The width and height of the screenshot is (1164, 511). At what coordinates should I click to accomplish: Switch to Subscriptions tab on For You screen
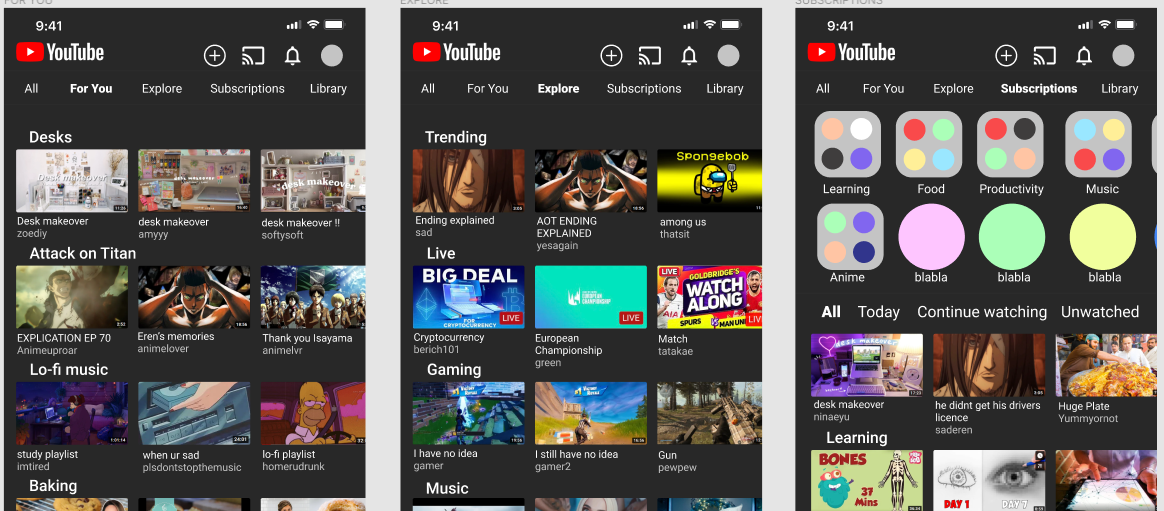coord(247,88)
